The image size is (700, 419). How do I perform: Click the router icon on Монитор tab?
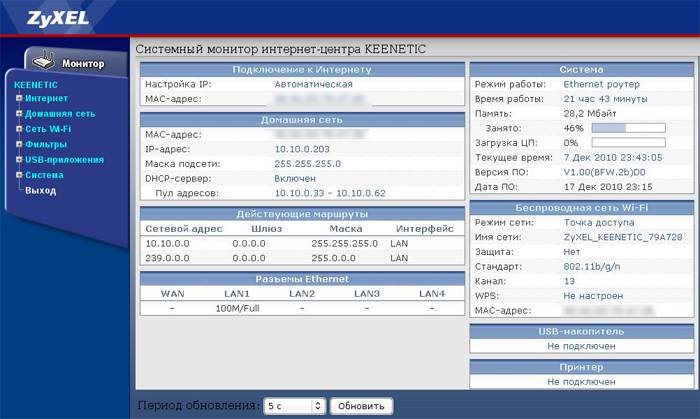click(x=44, y=61)
